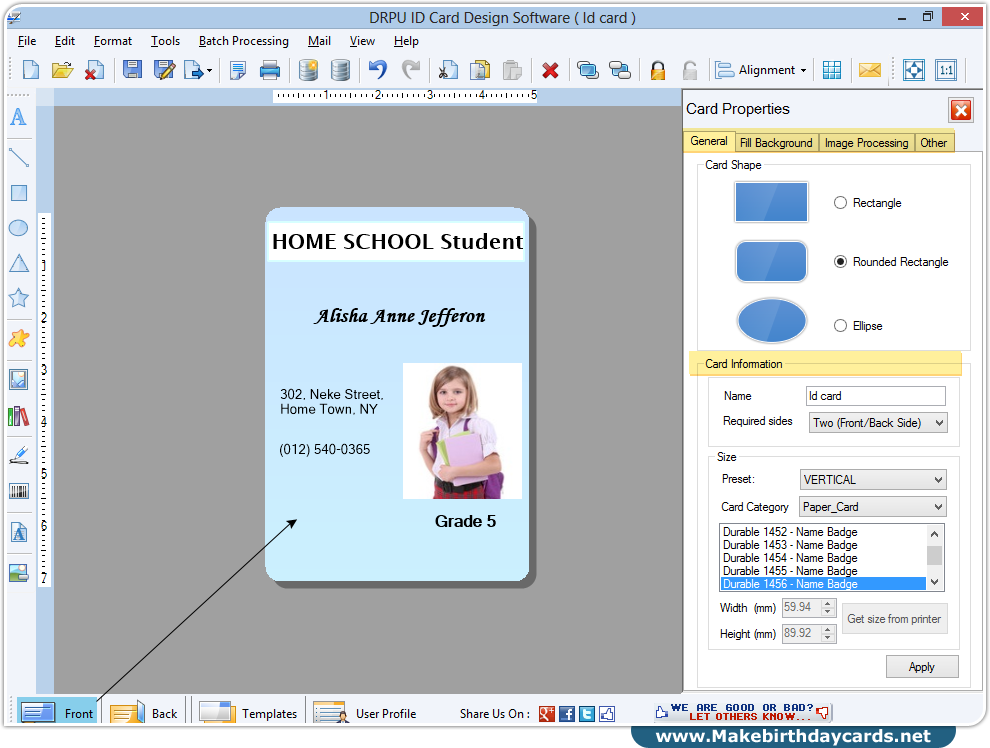990x748 pixels.
Task: Switch to the Fill Background tab
Action: tap(776, 143)
